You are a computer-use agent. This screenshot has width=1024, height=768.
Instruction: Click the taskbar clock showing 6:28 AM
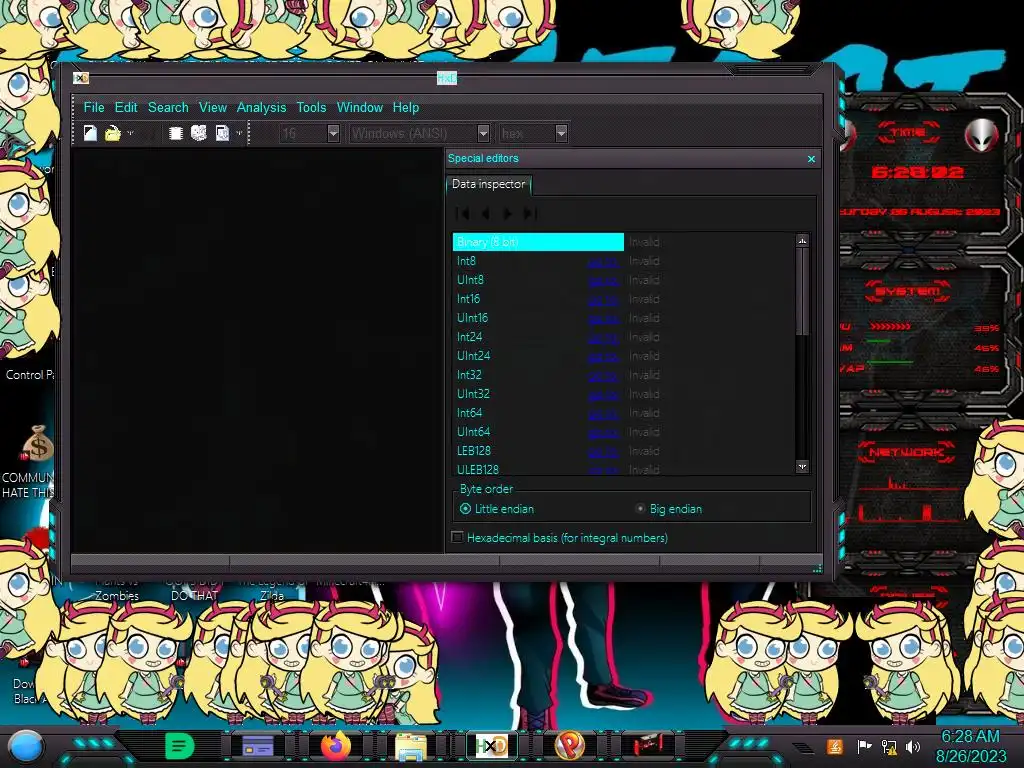pos(971,746)
